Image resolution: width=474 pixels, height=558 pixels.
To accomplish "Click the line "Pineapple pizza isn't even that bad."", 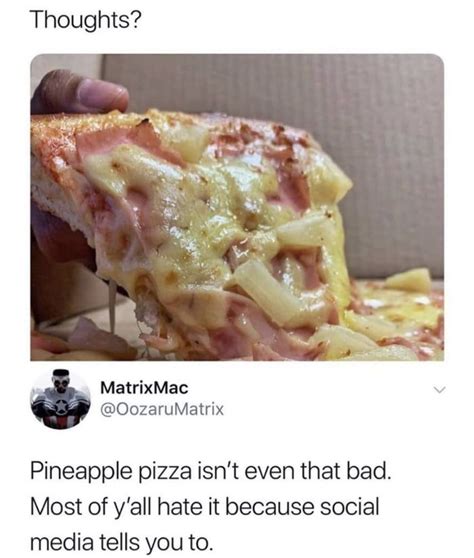I will coord(211,471).
